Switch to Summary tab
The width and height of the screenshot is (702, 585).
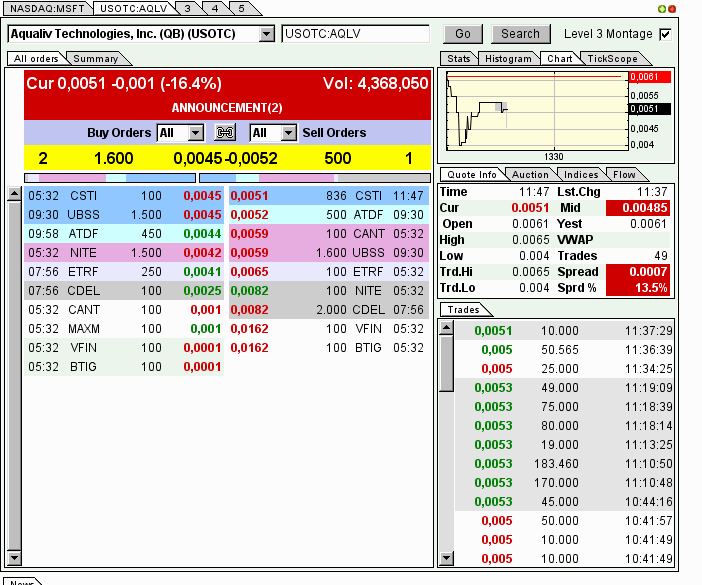[95, 59]
